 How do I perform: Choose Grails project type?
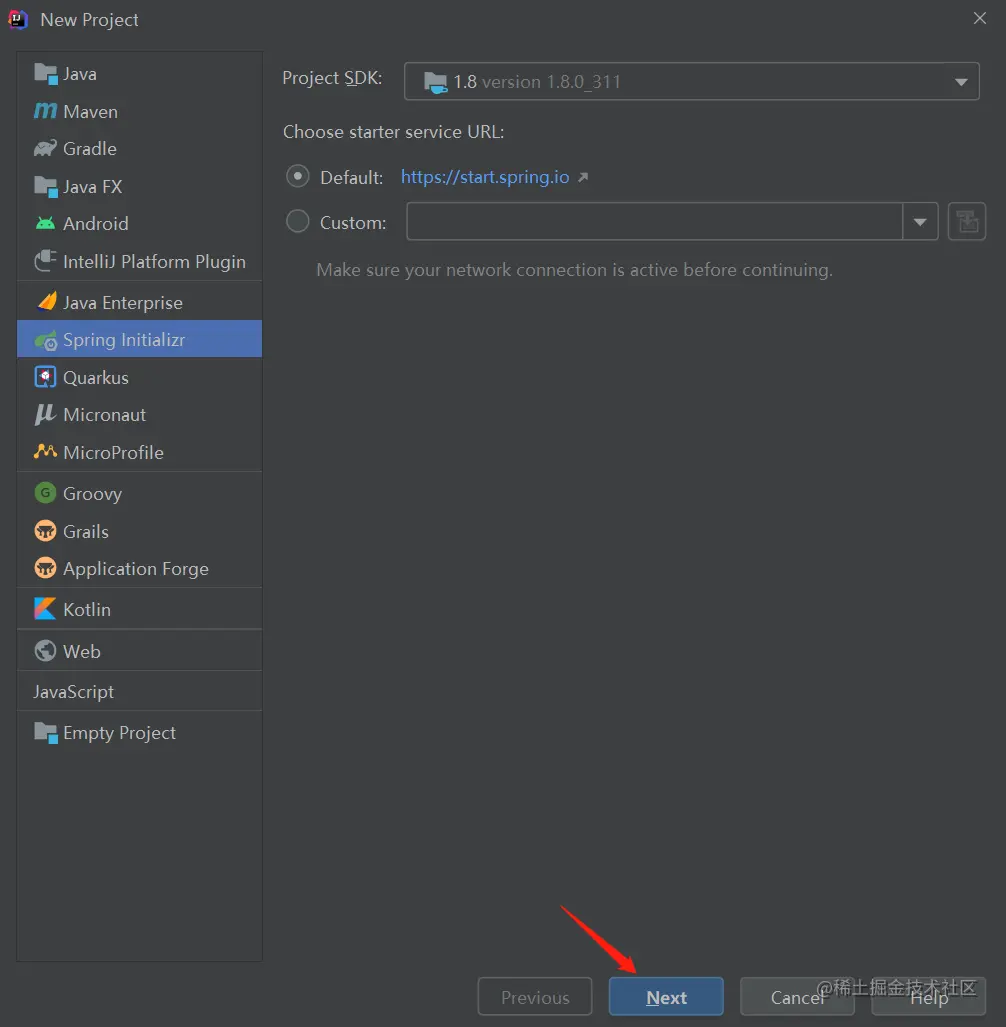coord(140,531)
